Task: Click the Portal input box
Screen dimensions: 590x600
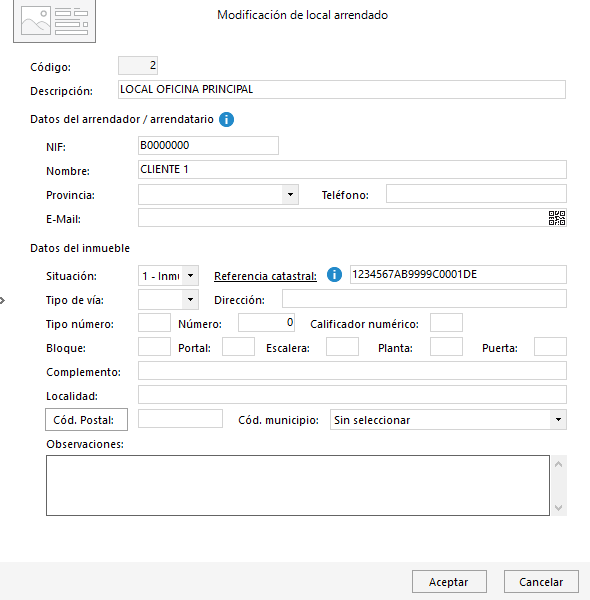Action: point(238,347)
